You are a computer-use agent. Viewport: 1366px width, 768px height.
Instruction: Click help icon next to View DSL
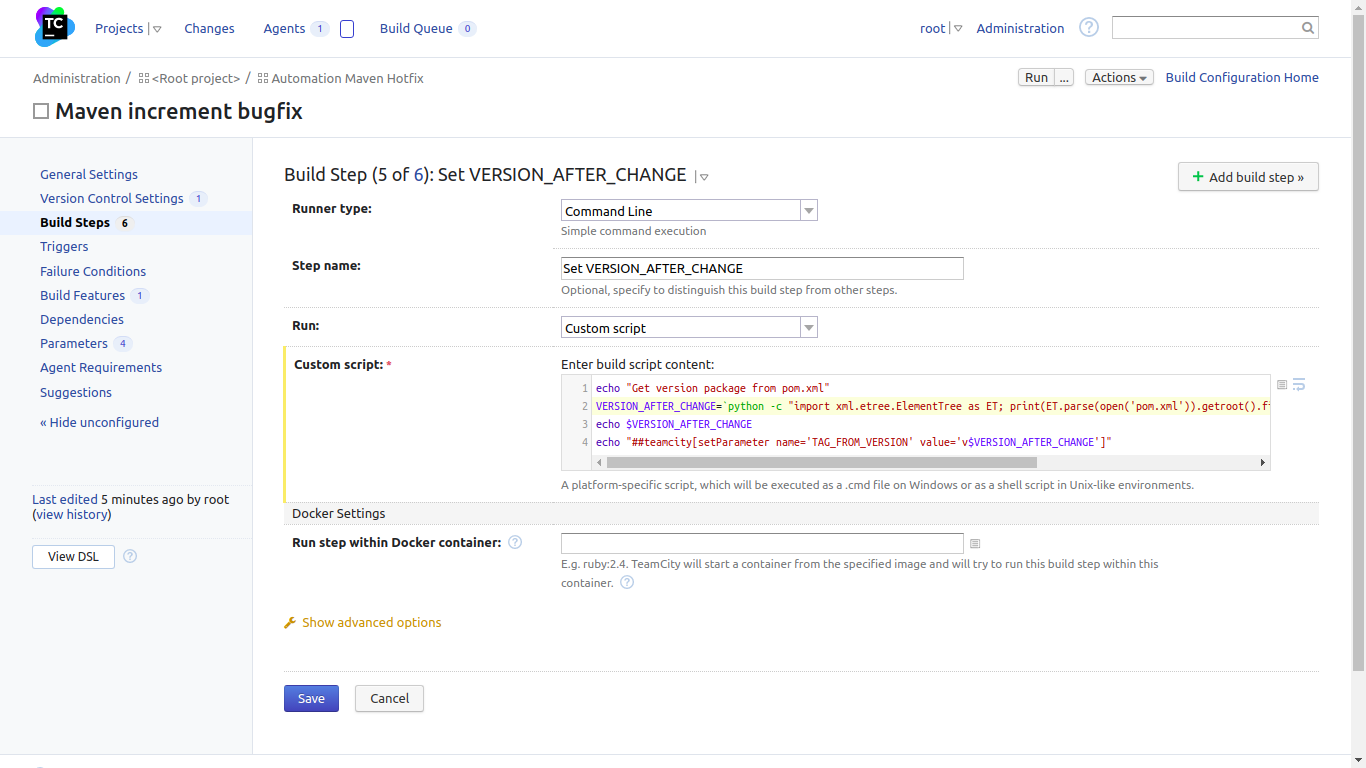coord(130,556)
